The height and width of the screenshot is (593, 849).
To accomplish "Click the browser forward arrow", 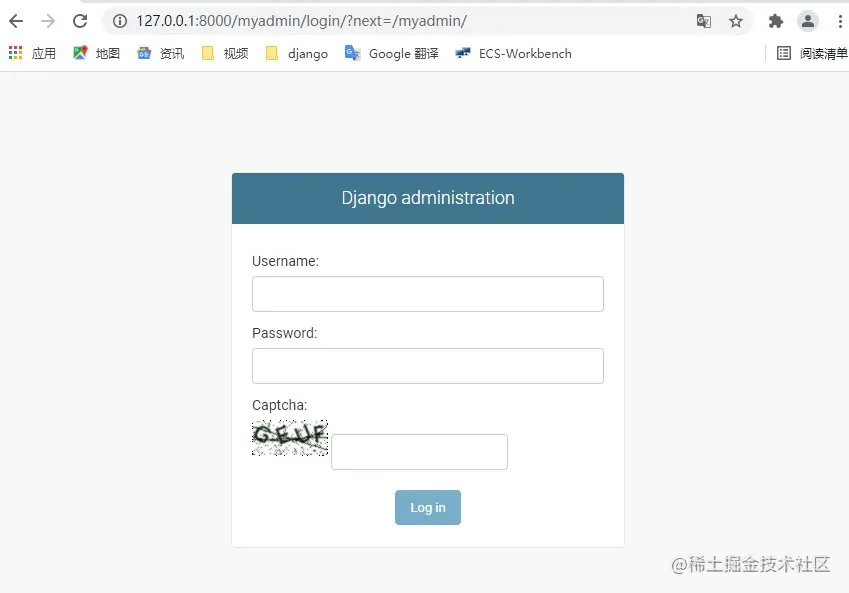I will click(48, 21).
